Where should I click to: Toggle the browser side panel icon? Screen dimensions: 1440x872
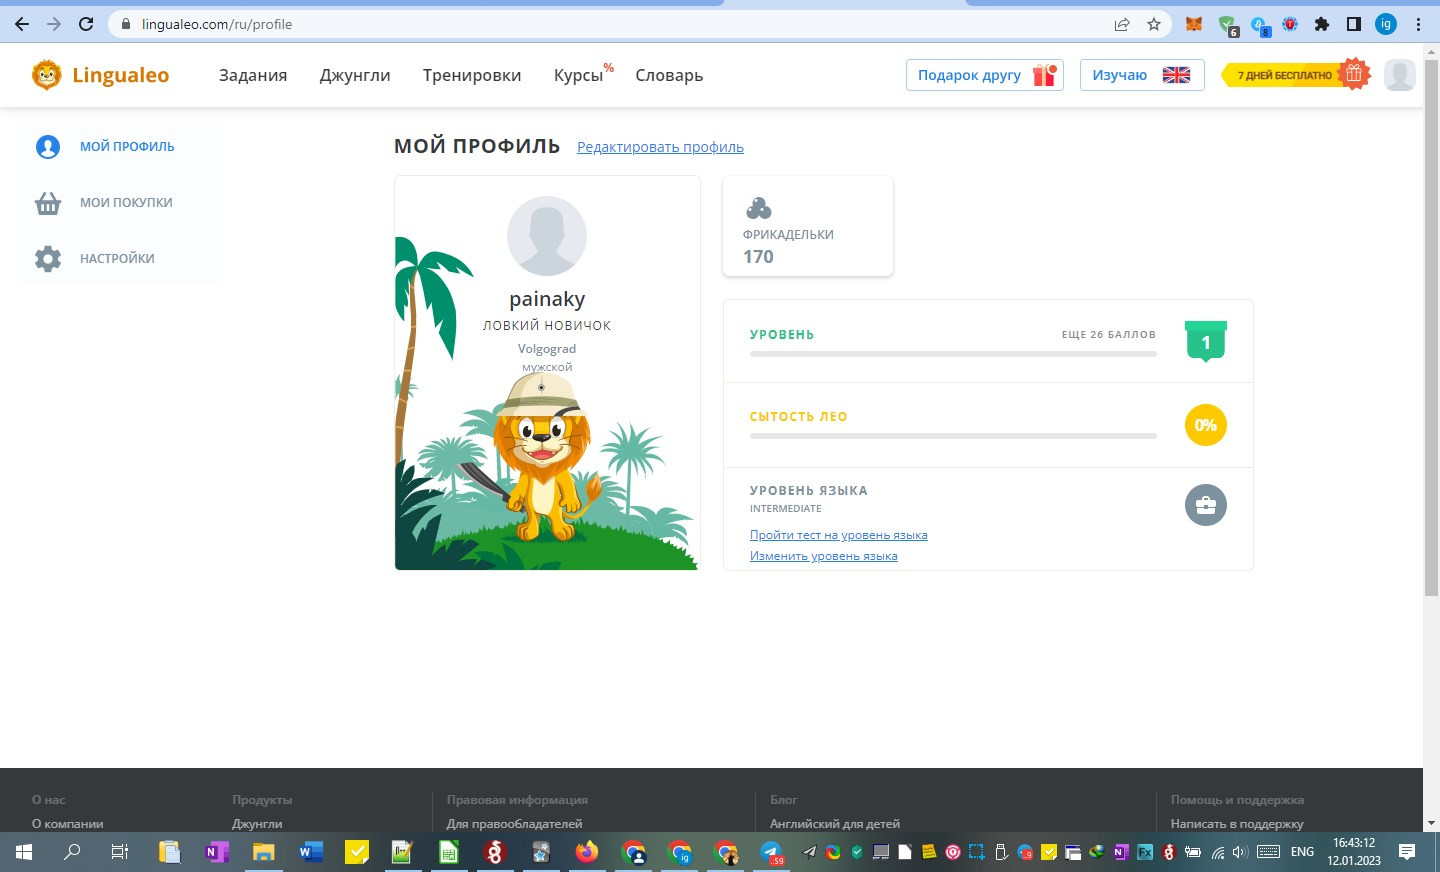[1354, 24]
